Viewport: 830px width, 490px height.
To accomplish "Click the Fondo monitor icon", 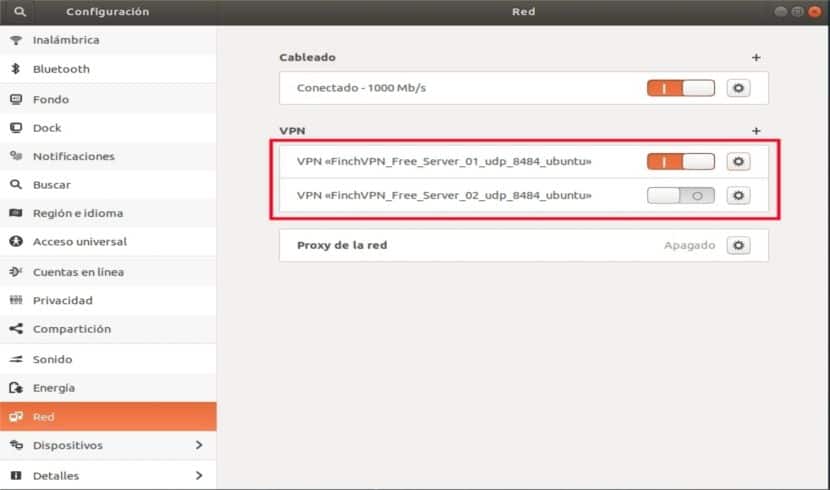I will (x=16, y=99).
